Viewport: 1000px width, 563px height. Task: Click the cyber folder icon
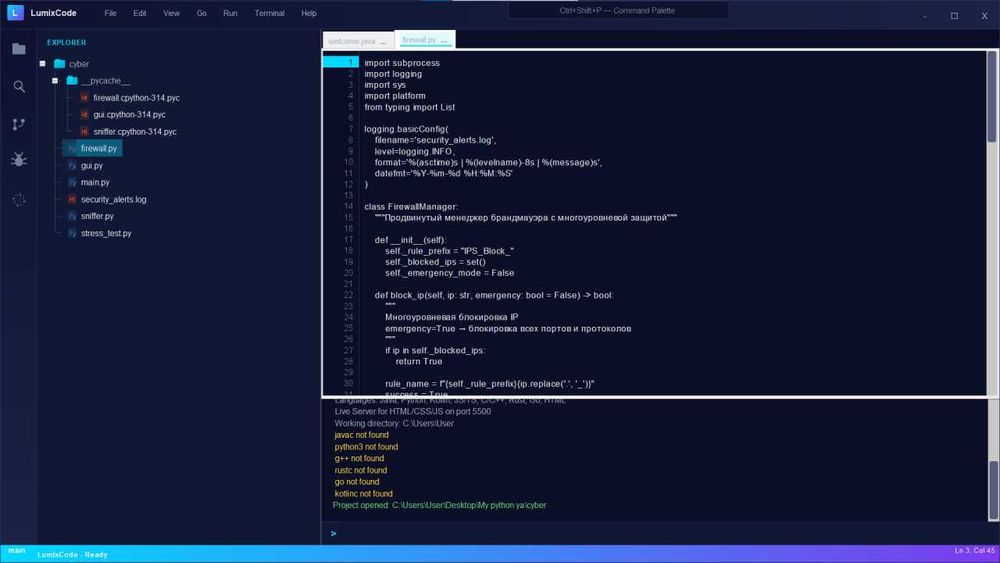coord(60,64)
